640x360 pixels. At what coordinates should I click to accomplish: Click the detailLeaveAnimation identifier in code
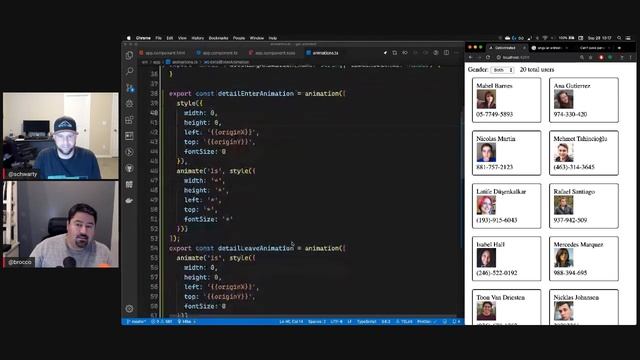pyautogui.click(x=256, y=248)
